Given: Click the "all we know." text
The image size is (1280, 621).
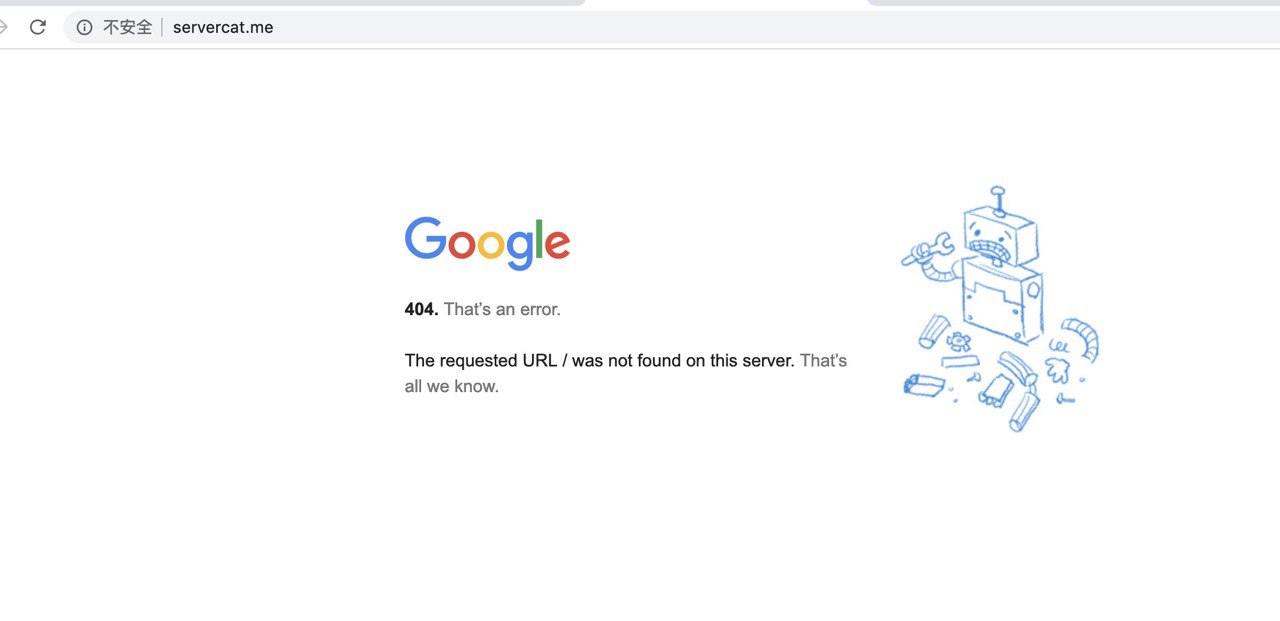Looking at the screenshot, I should (451, 386).
